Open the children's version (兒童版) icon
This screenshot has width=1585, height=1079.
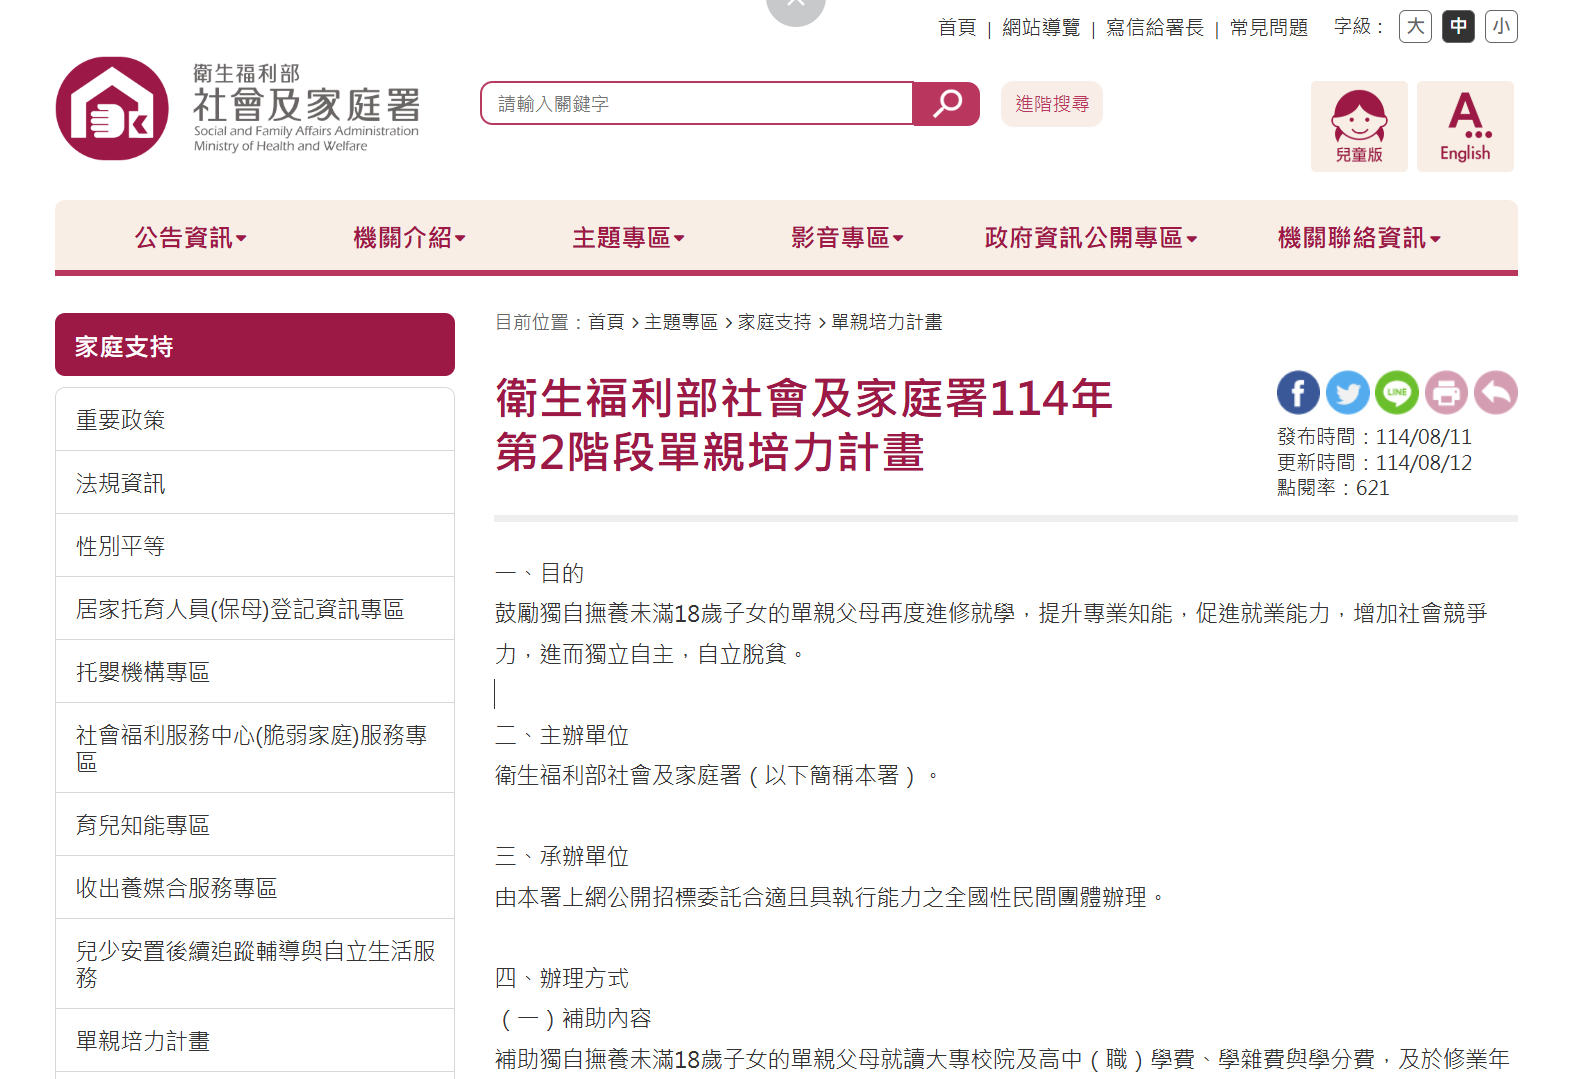(1359, 127)
